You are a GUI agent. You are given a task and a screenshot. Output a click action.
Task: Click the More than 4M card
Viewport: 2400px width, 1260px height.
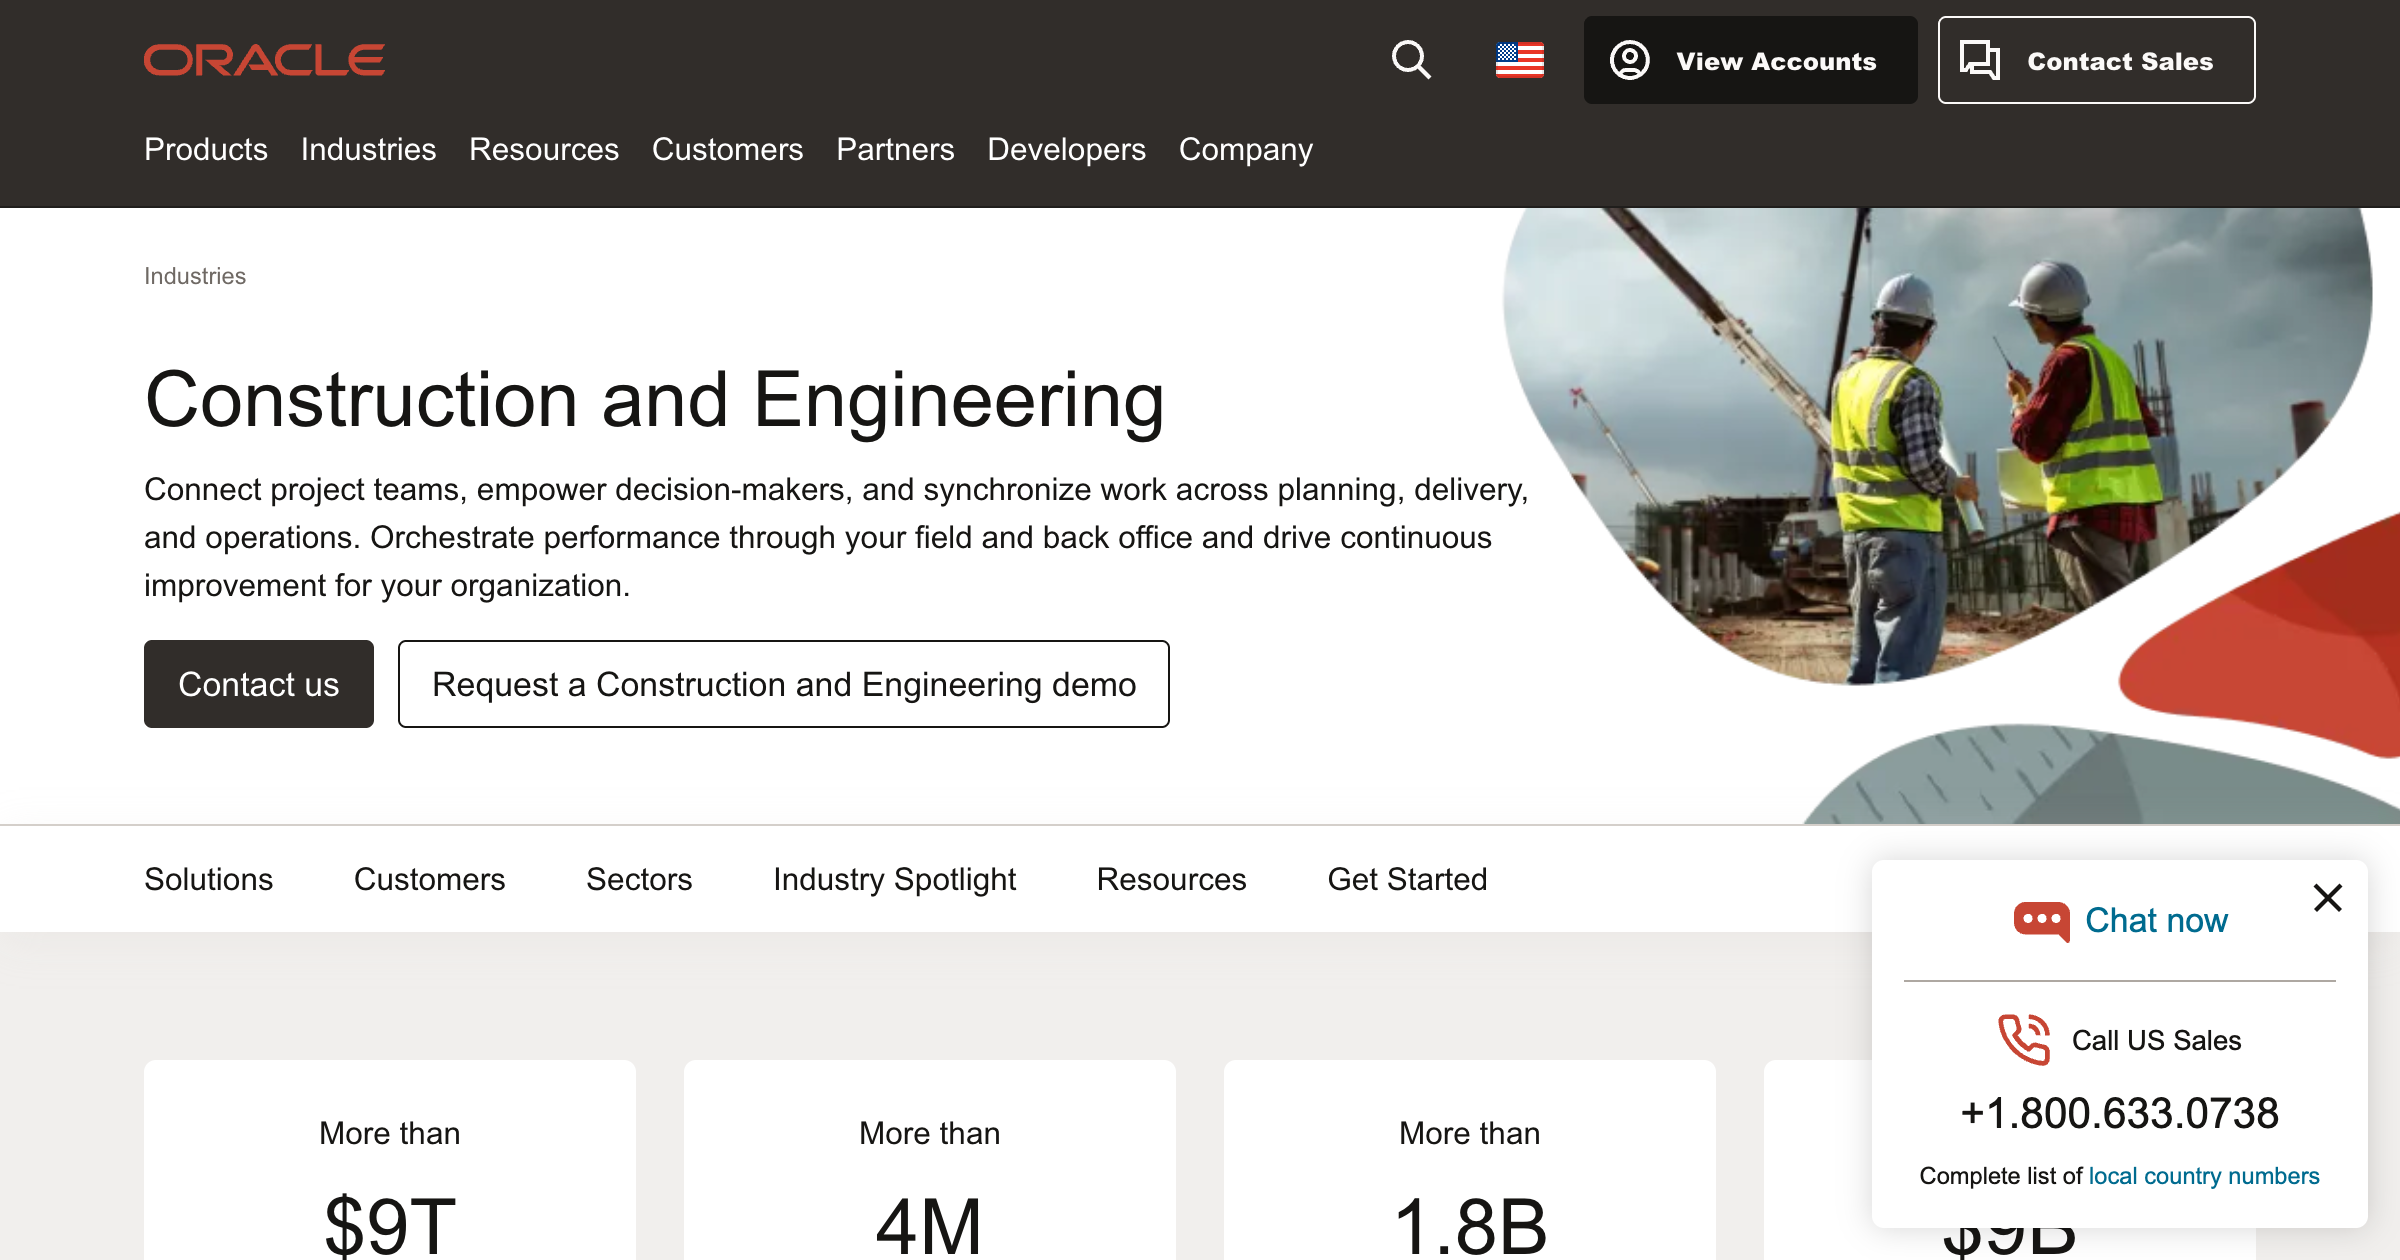[x=930, y=1160]
